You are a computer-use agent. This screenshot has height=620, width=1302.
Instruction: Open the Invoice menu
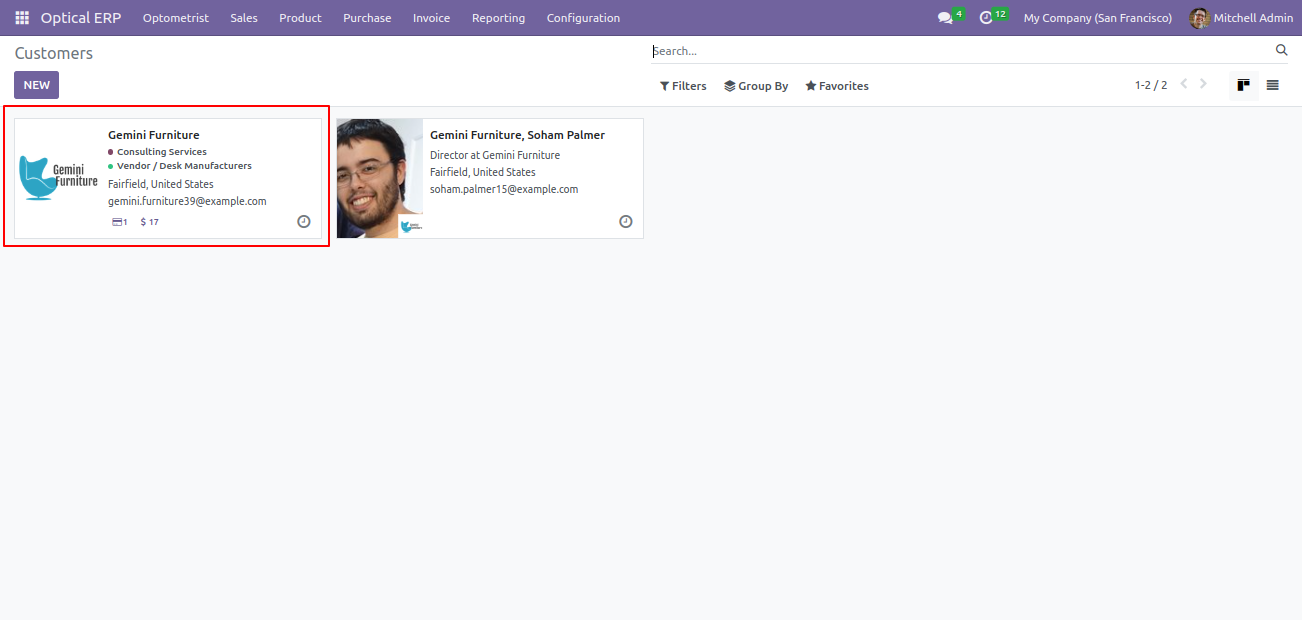tap(431, 18)
